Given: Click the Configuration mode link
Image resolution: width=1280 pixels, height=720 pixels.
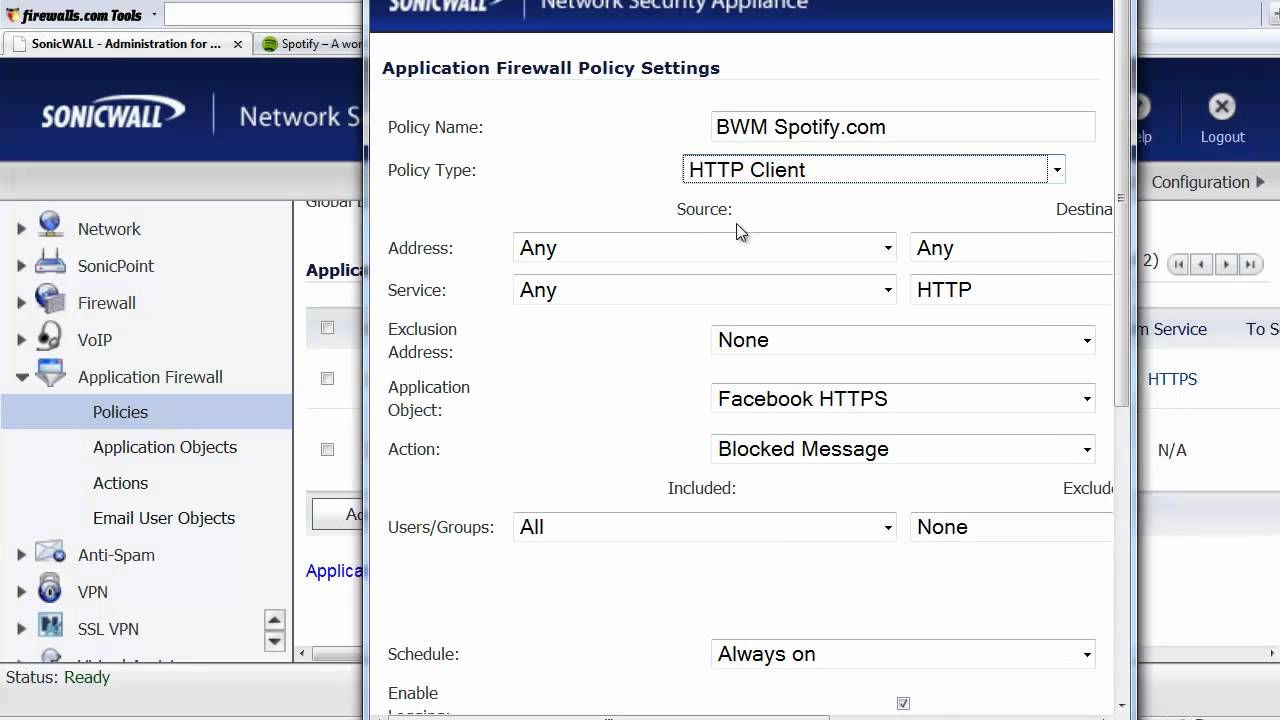Looking at the screenshot, I should click(1208, 182).
